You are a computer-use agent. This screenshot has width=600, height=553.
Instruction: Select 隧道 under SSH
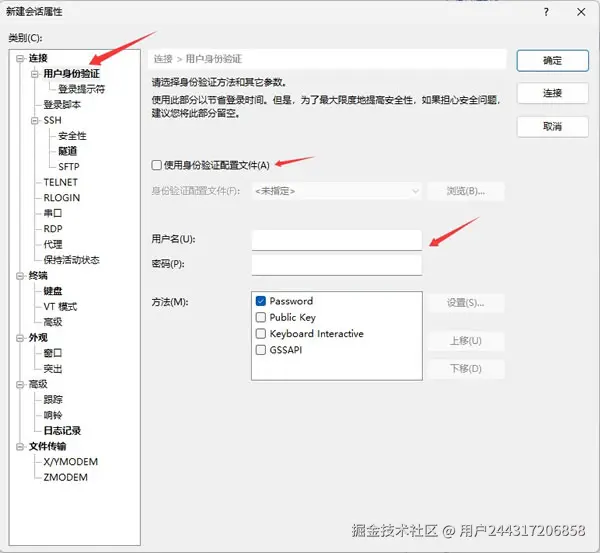click(67, 151)
